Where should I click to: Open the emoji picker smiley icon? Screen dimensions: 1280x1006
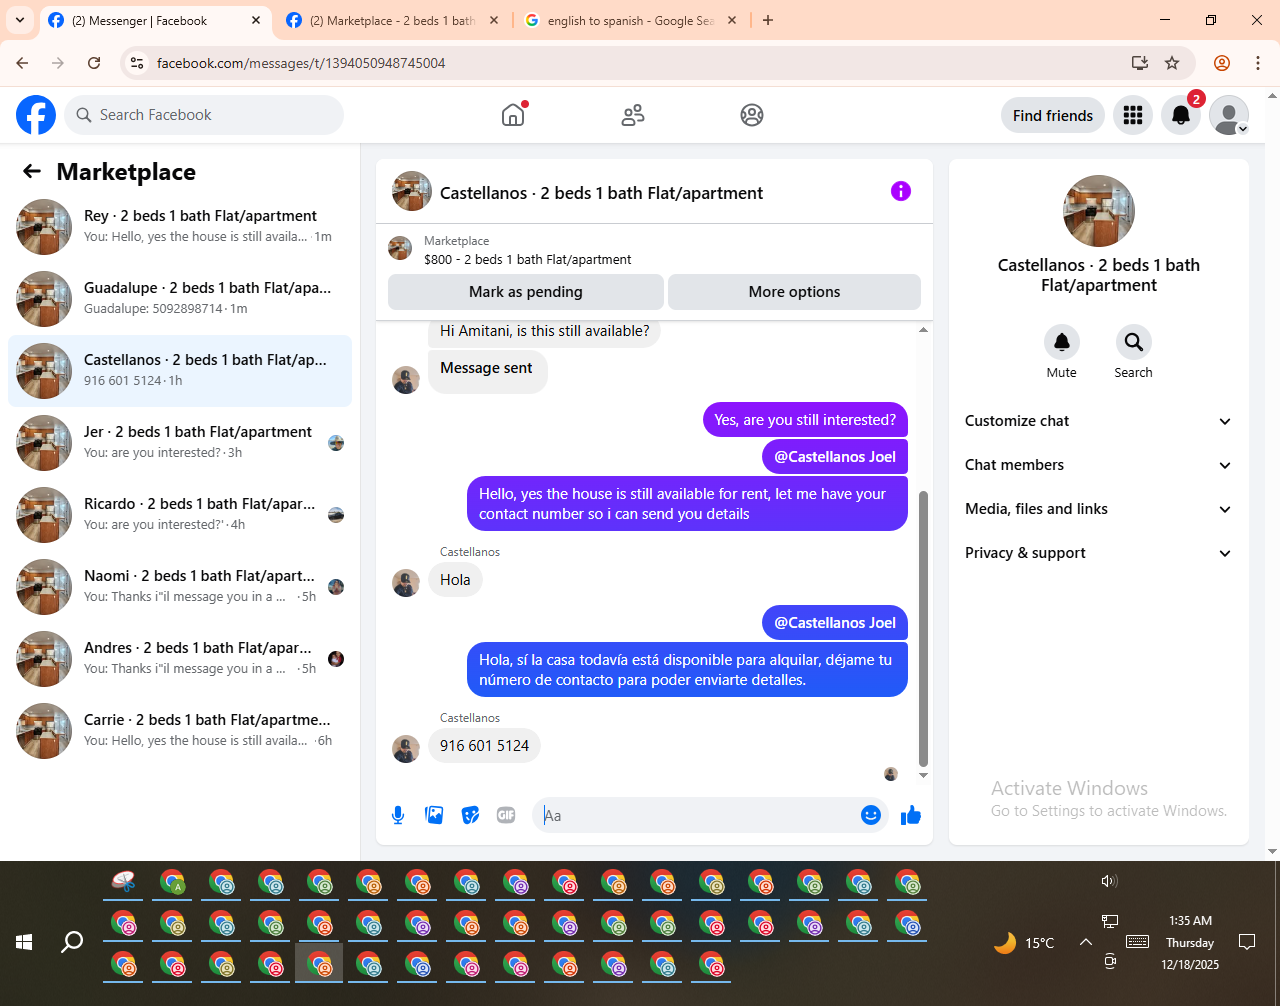pos(871,815)
